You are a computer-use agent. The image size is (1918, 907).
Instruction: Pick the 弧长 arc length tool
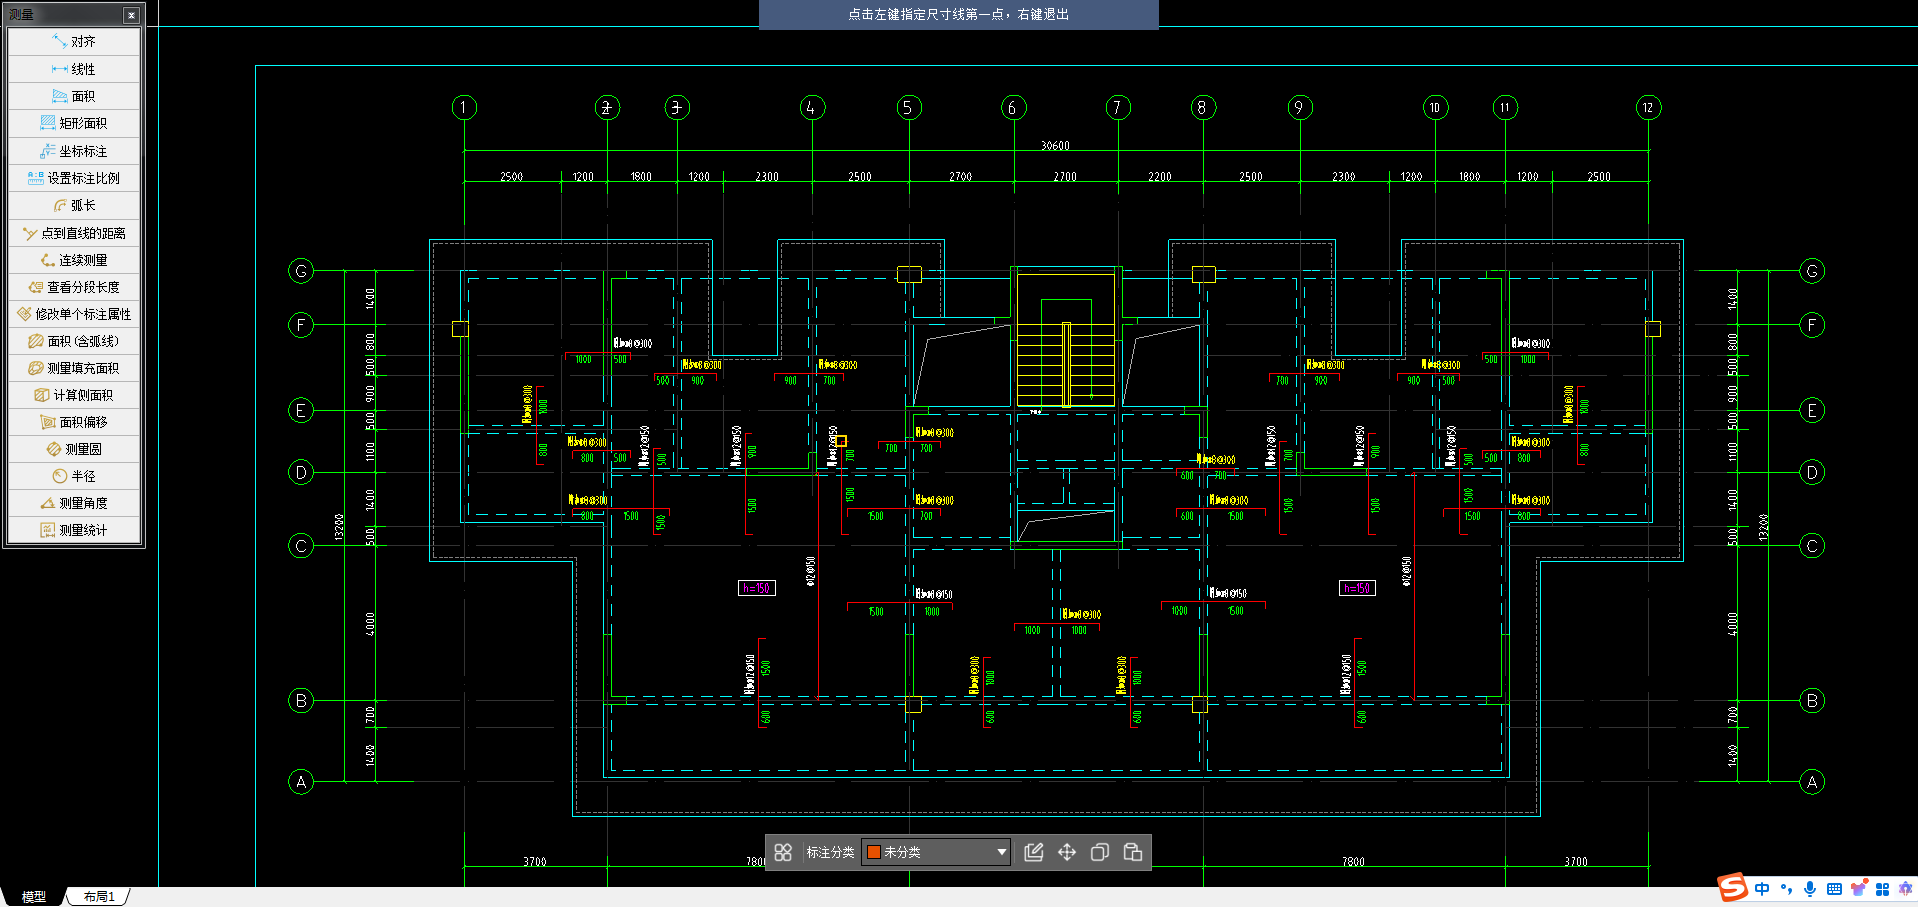[74, 205]
